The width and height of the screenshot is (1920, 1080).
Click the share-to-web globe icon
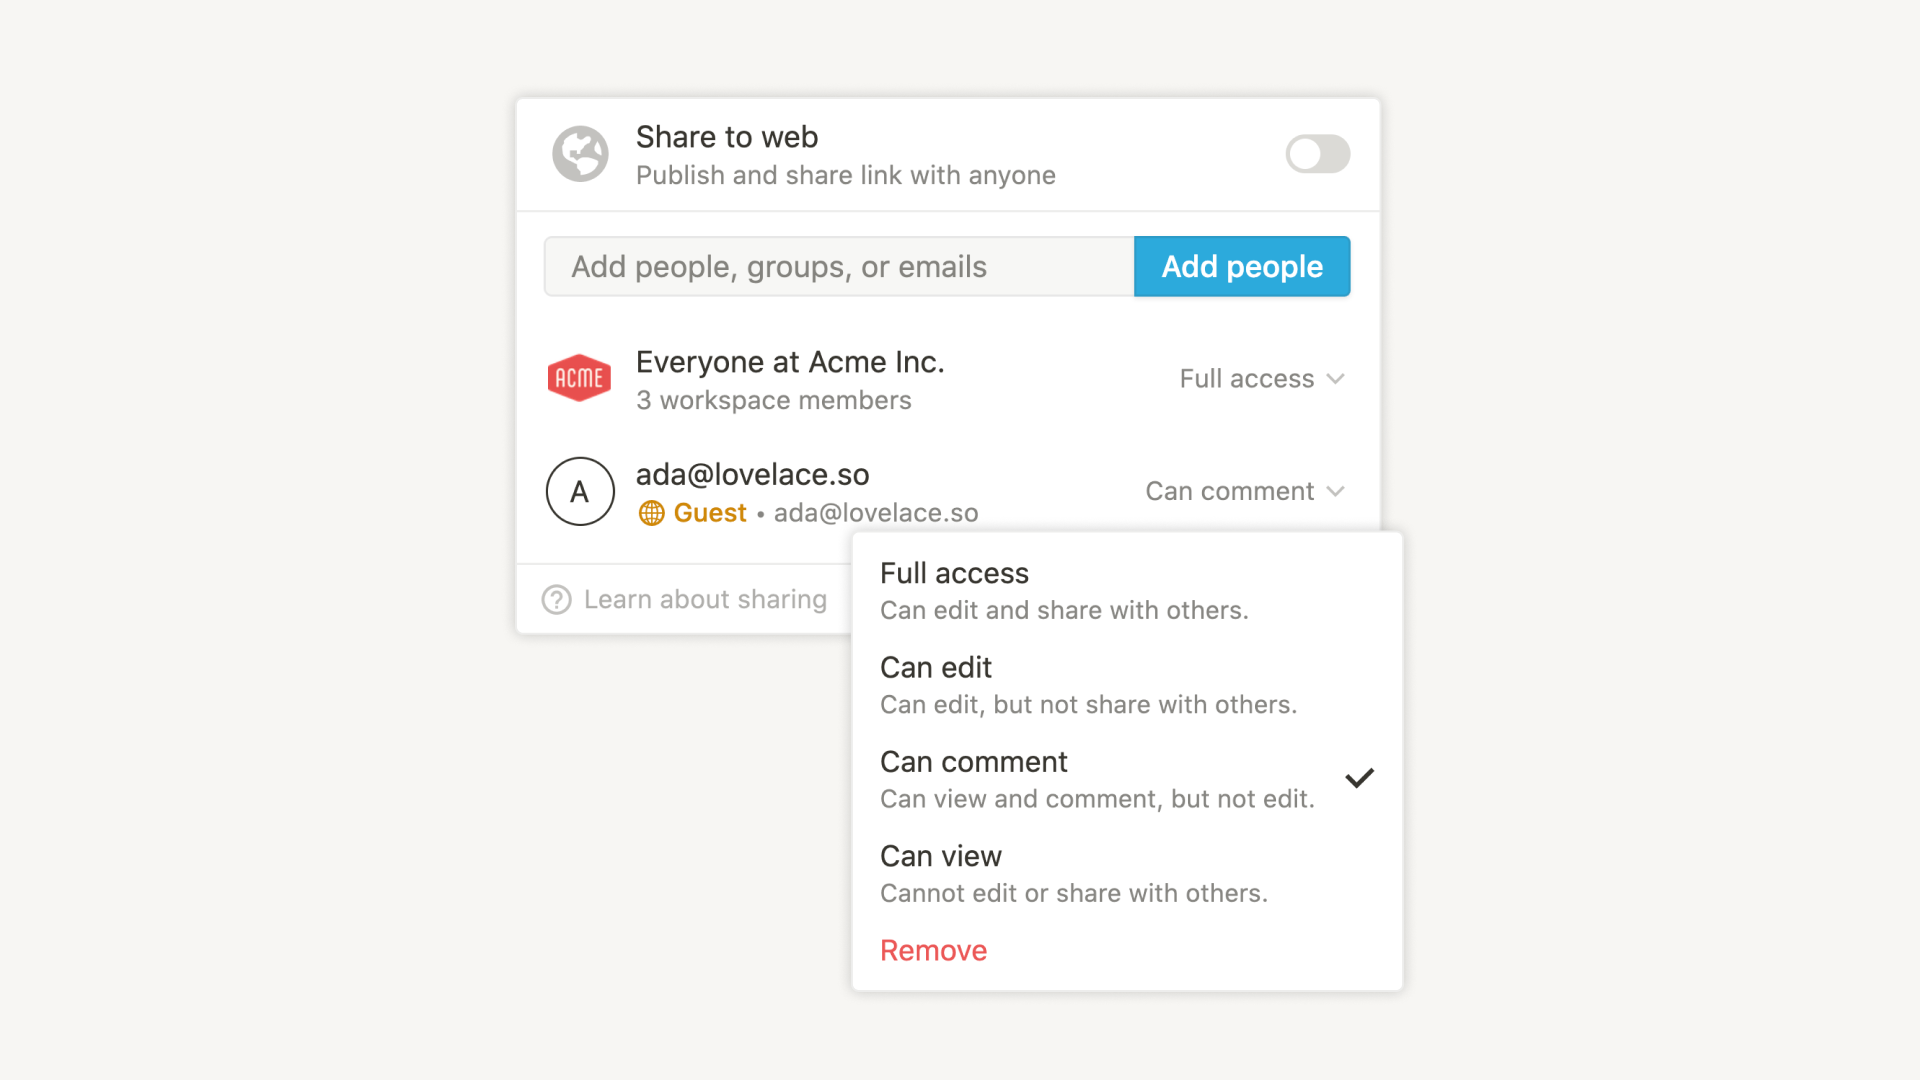click(579, 153)
